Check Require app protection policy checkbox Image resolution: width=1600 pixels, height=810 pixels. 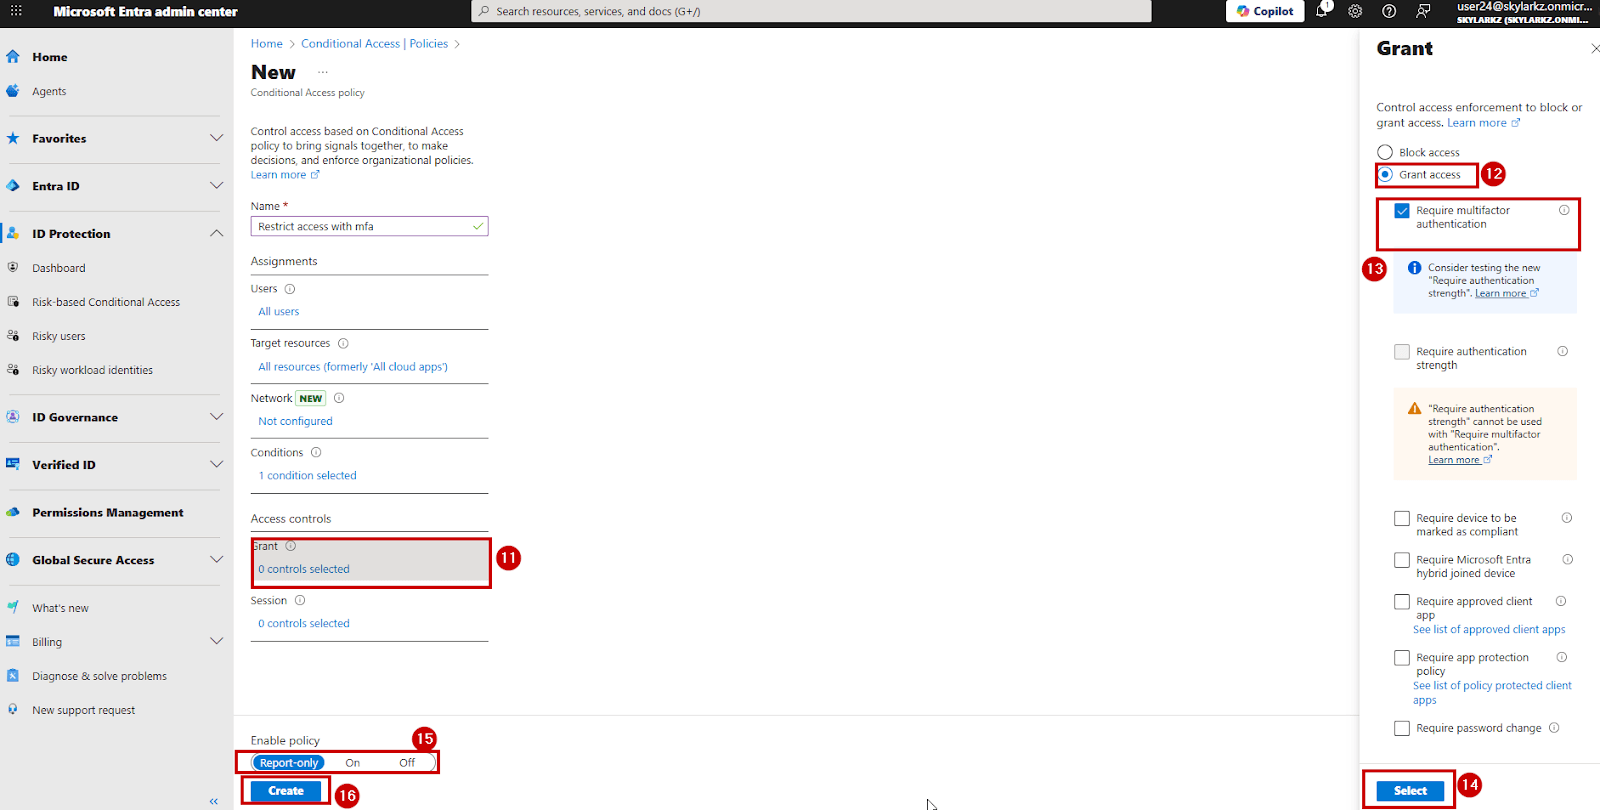point(1402,658)
